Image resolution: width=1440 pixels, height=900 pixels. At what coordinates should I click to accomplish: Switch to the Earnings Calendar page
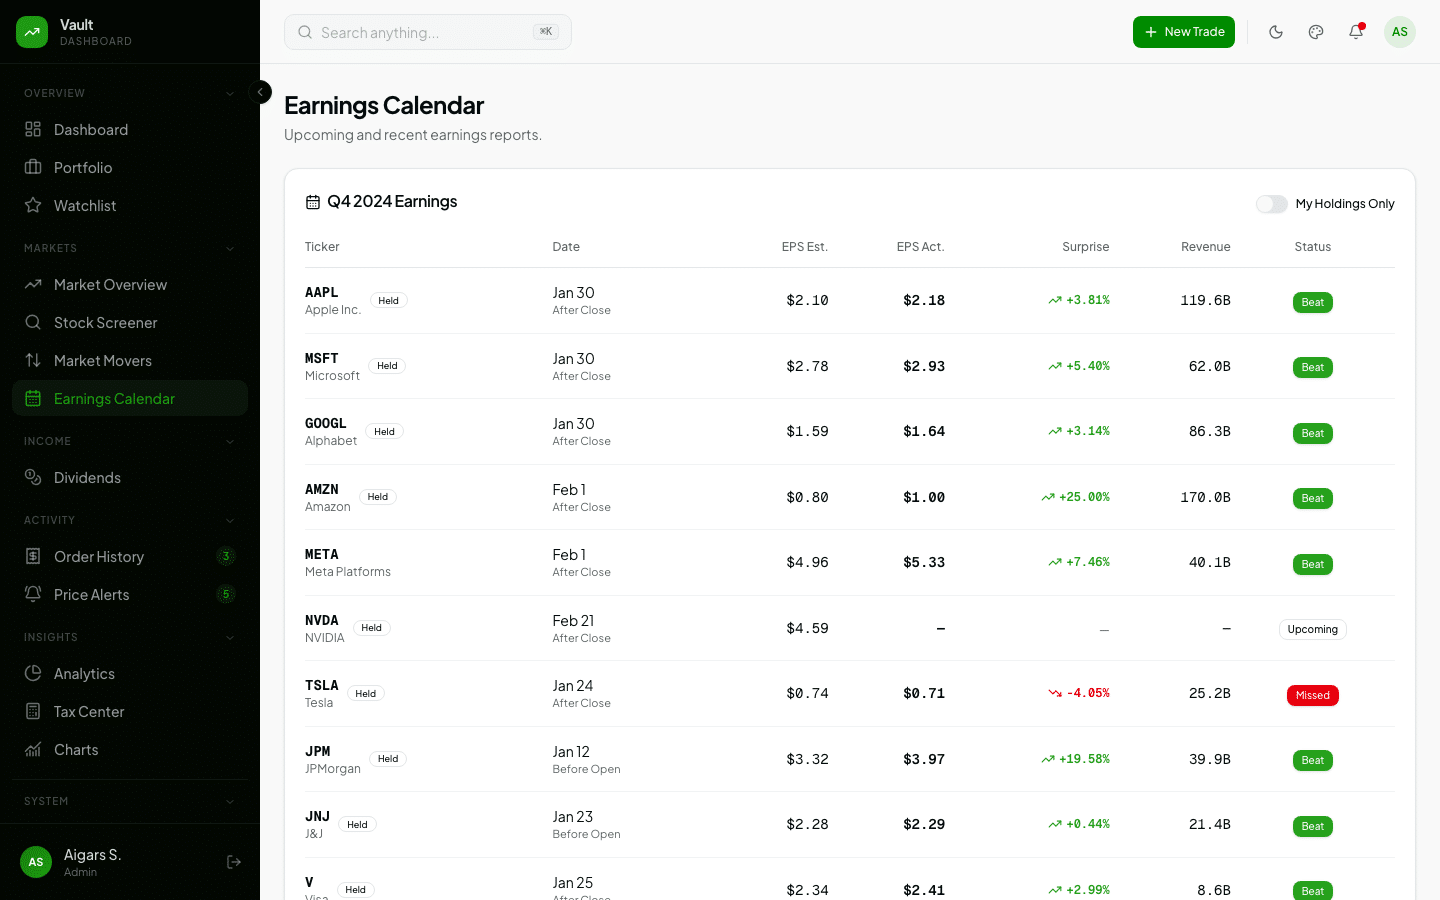click(115, 398)
